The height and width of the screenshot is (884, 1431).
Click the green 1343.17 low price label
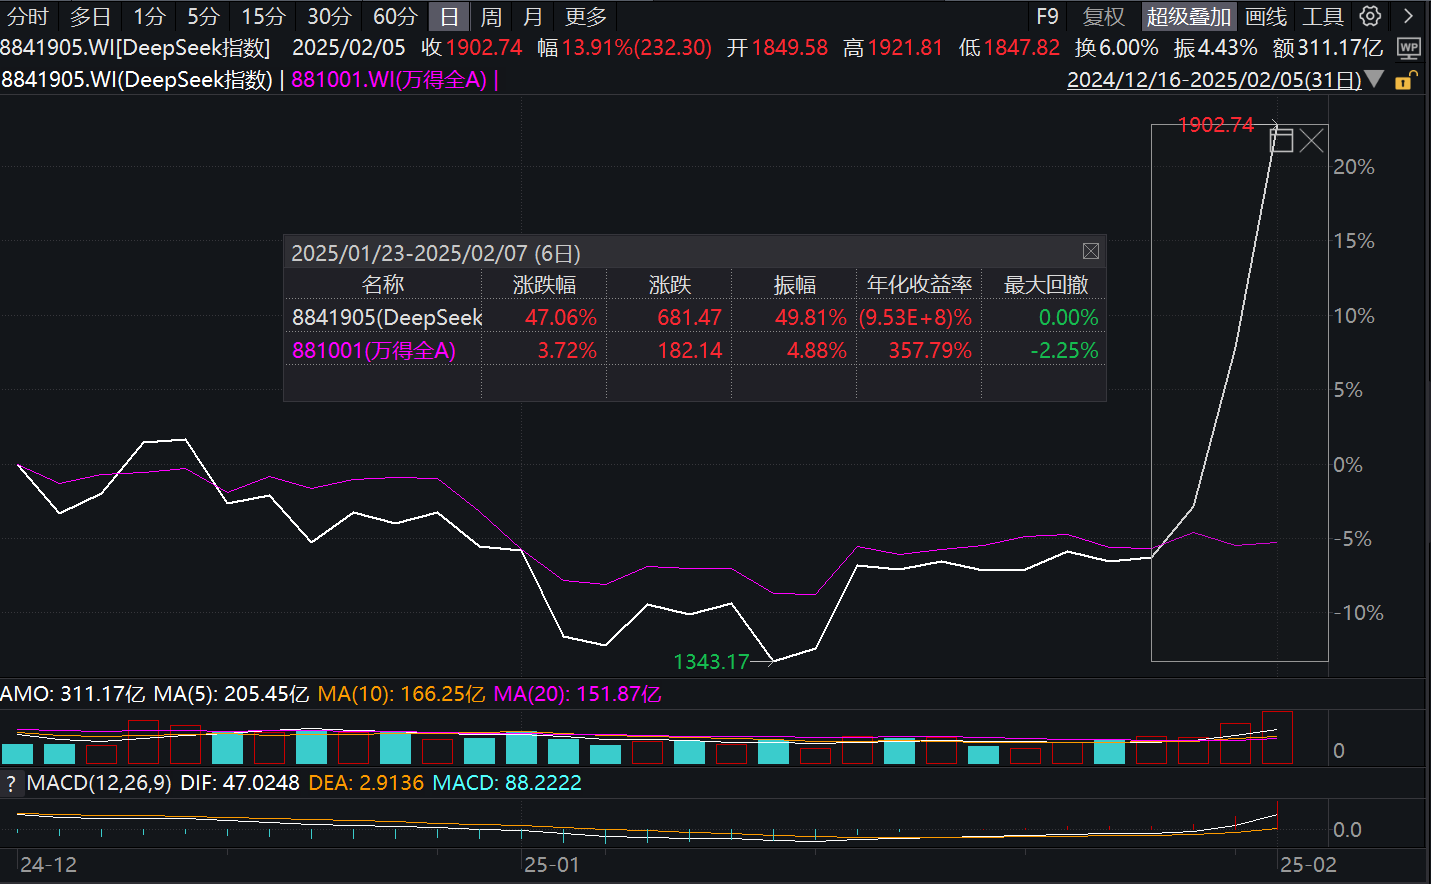pyautogui.click(x=712, y=661)
